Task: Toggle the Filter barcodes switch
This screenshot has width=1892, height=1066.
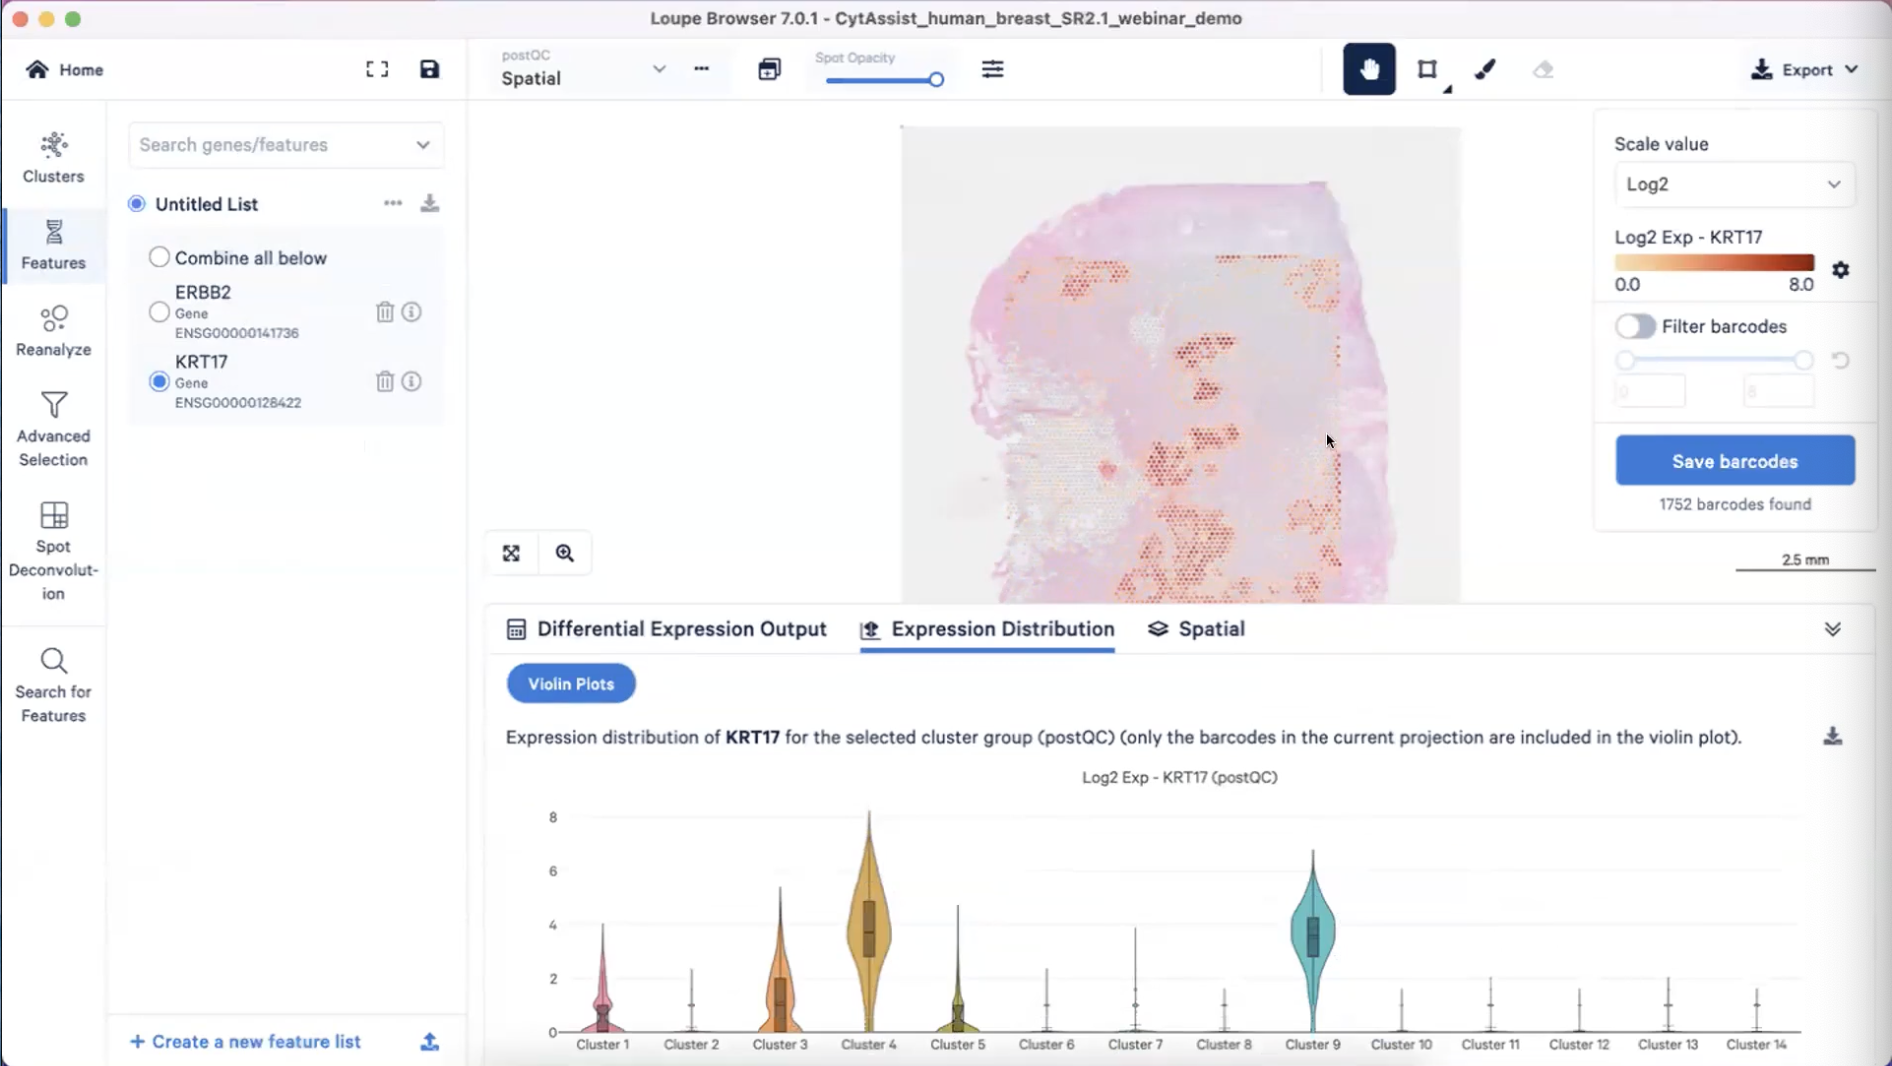Action: (x=1635, y=326)
